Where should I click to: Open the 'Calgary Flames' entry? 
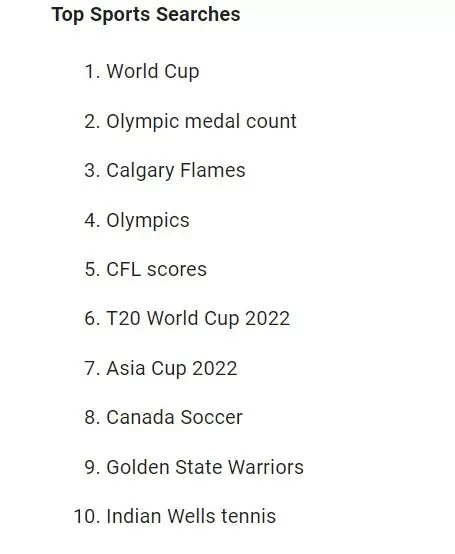point(176,170)
